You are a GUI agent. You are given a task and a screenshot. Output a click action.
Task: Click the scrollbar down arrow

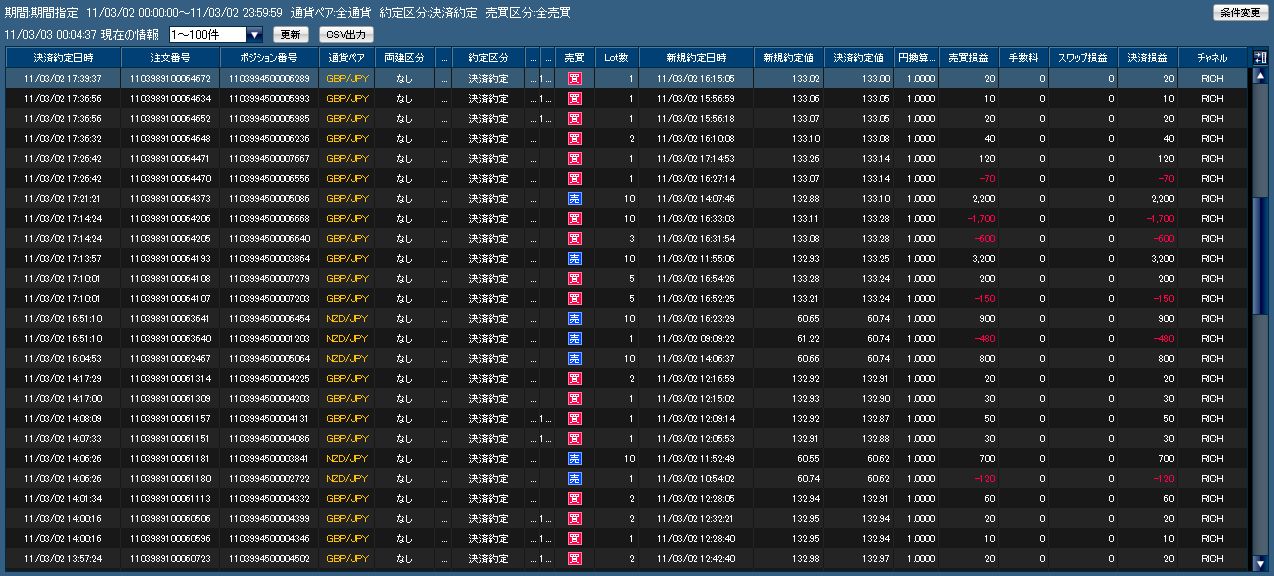(x=1260, y=564)
